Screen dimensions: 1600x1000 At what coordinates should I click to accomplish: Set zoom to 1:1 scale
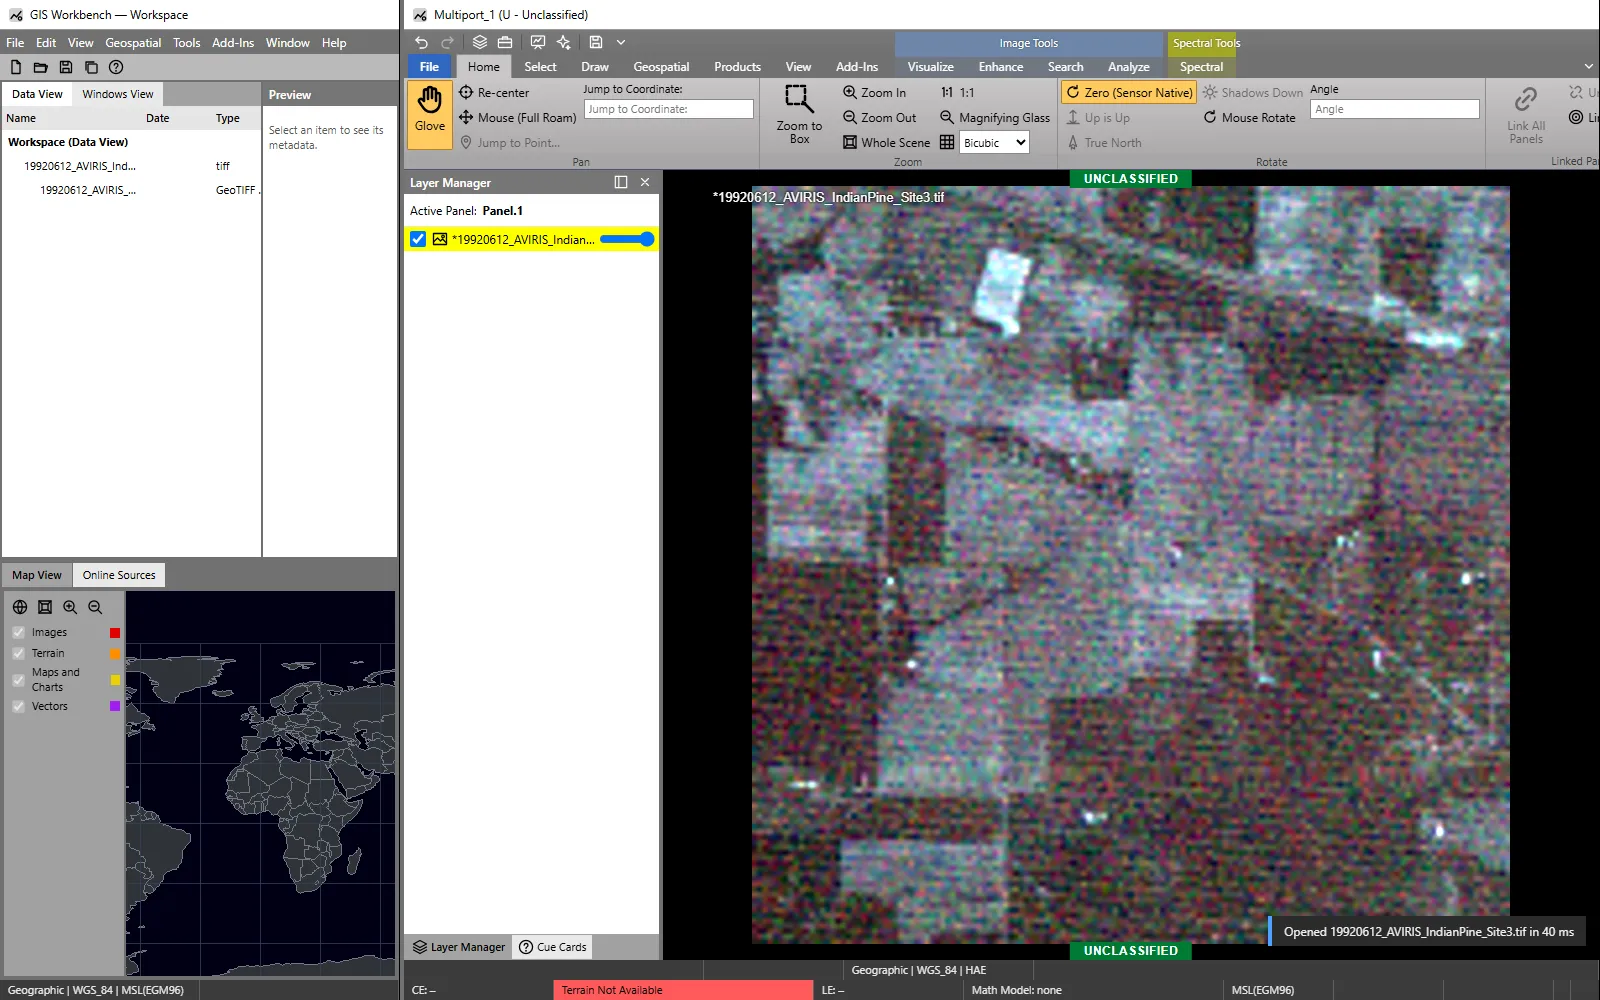click(957, 92)
